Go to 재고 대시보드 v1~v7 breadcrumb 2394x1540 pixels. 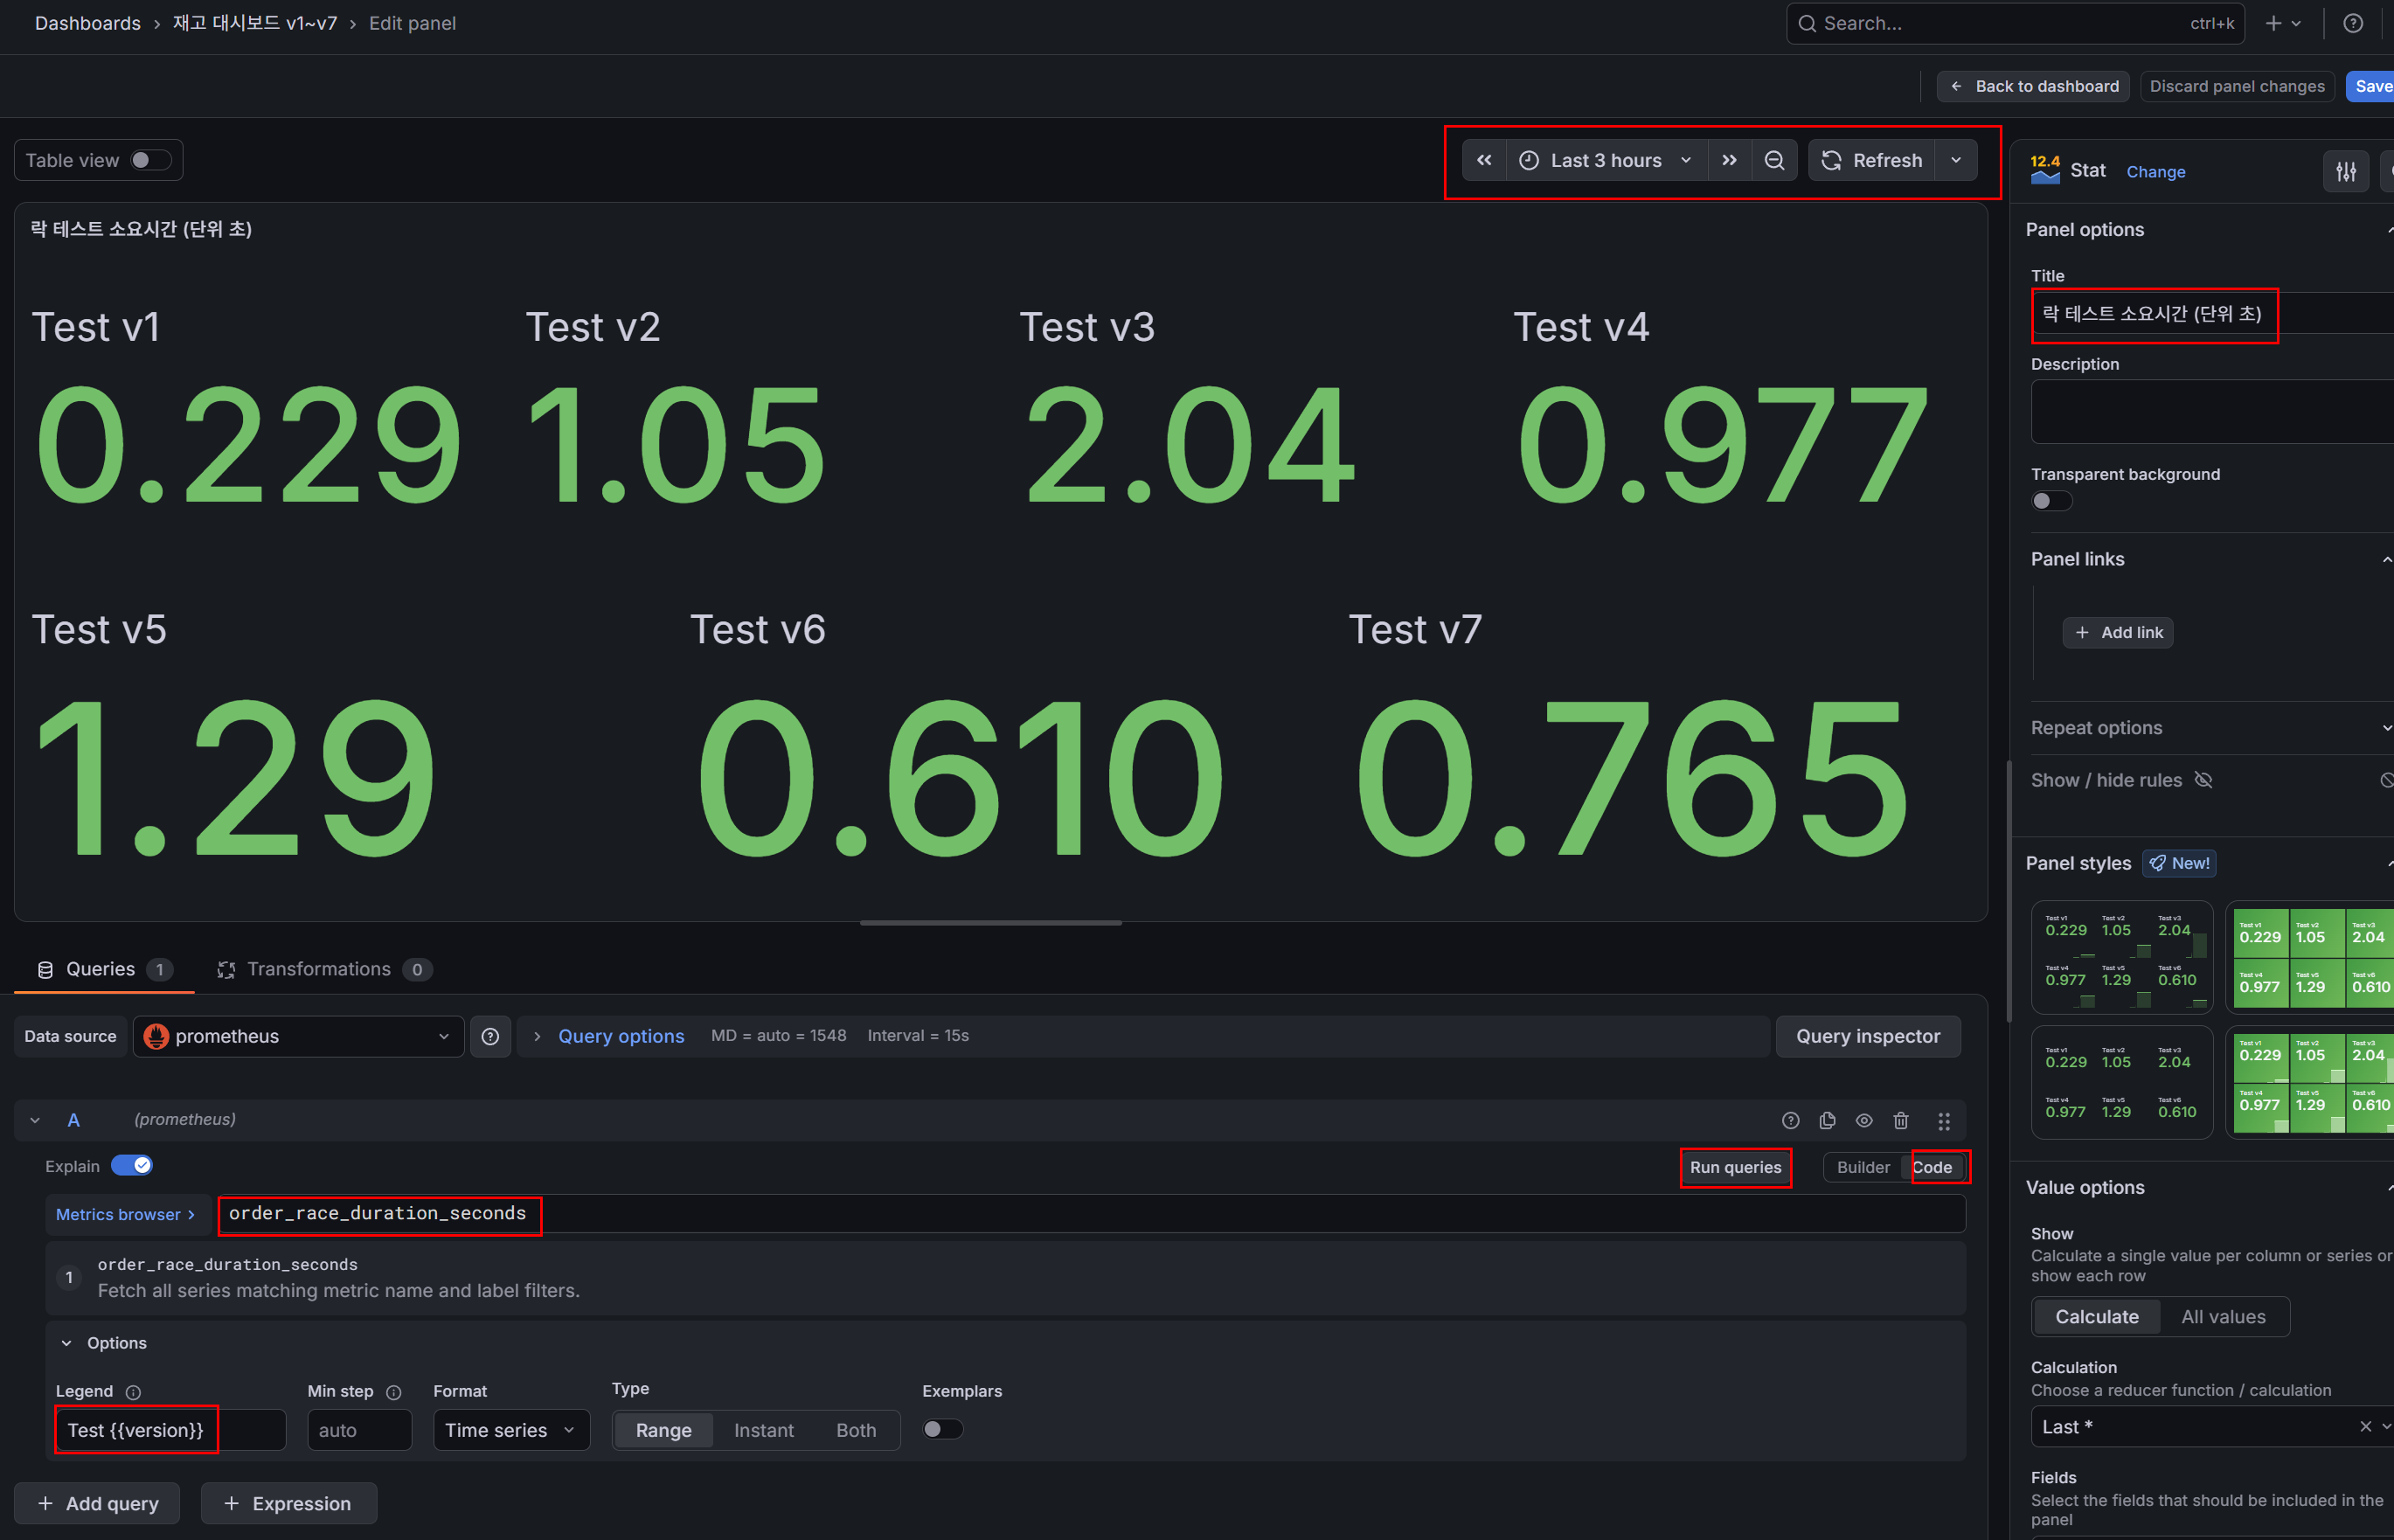click(255, 23)
